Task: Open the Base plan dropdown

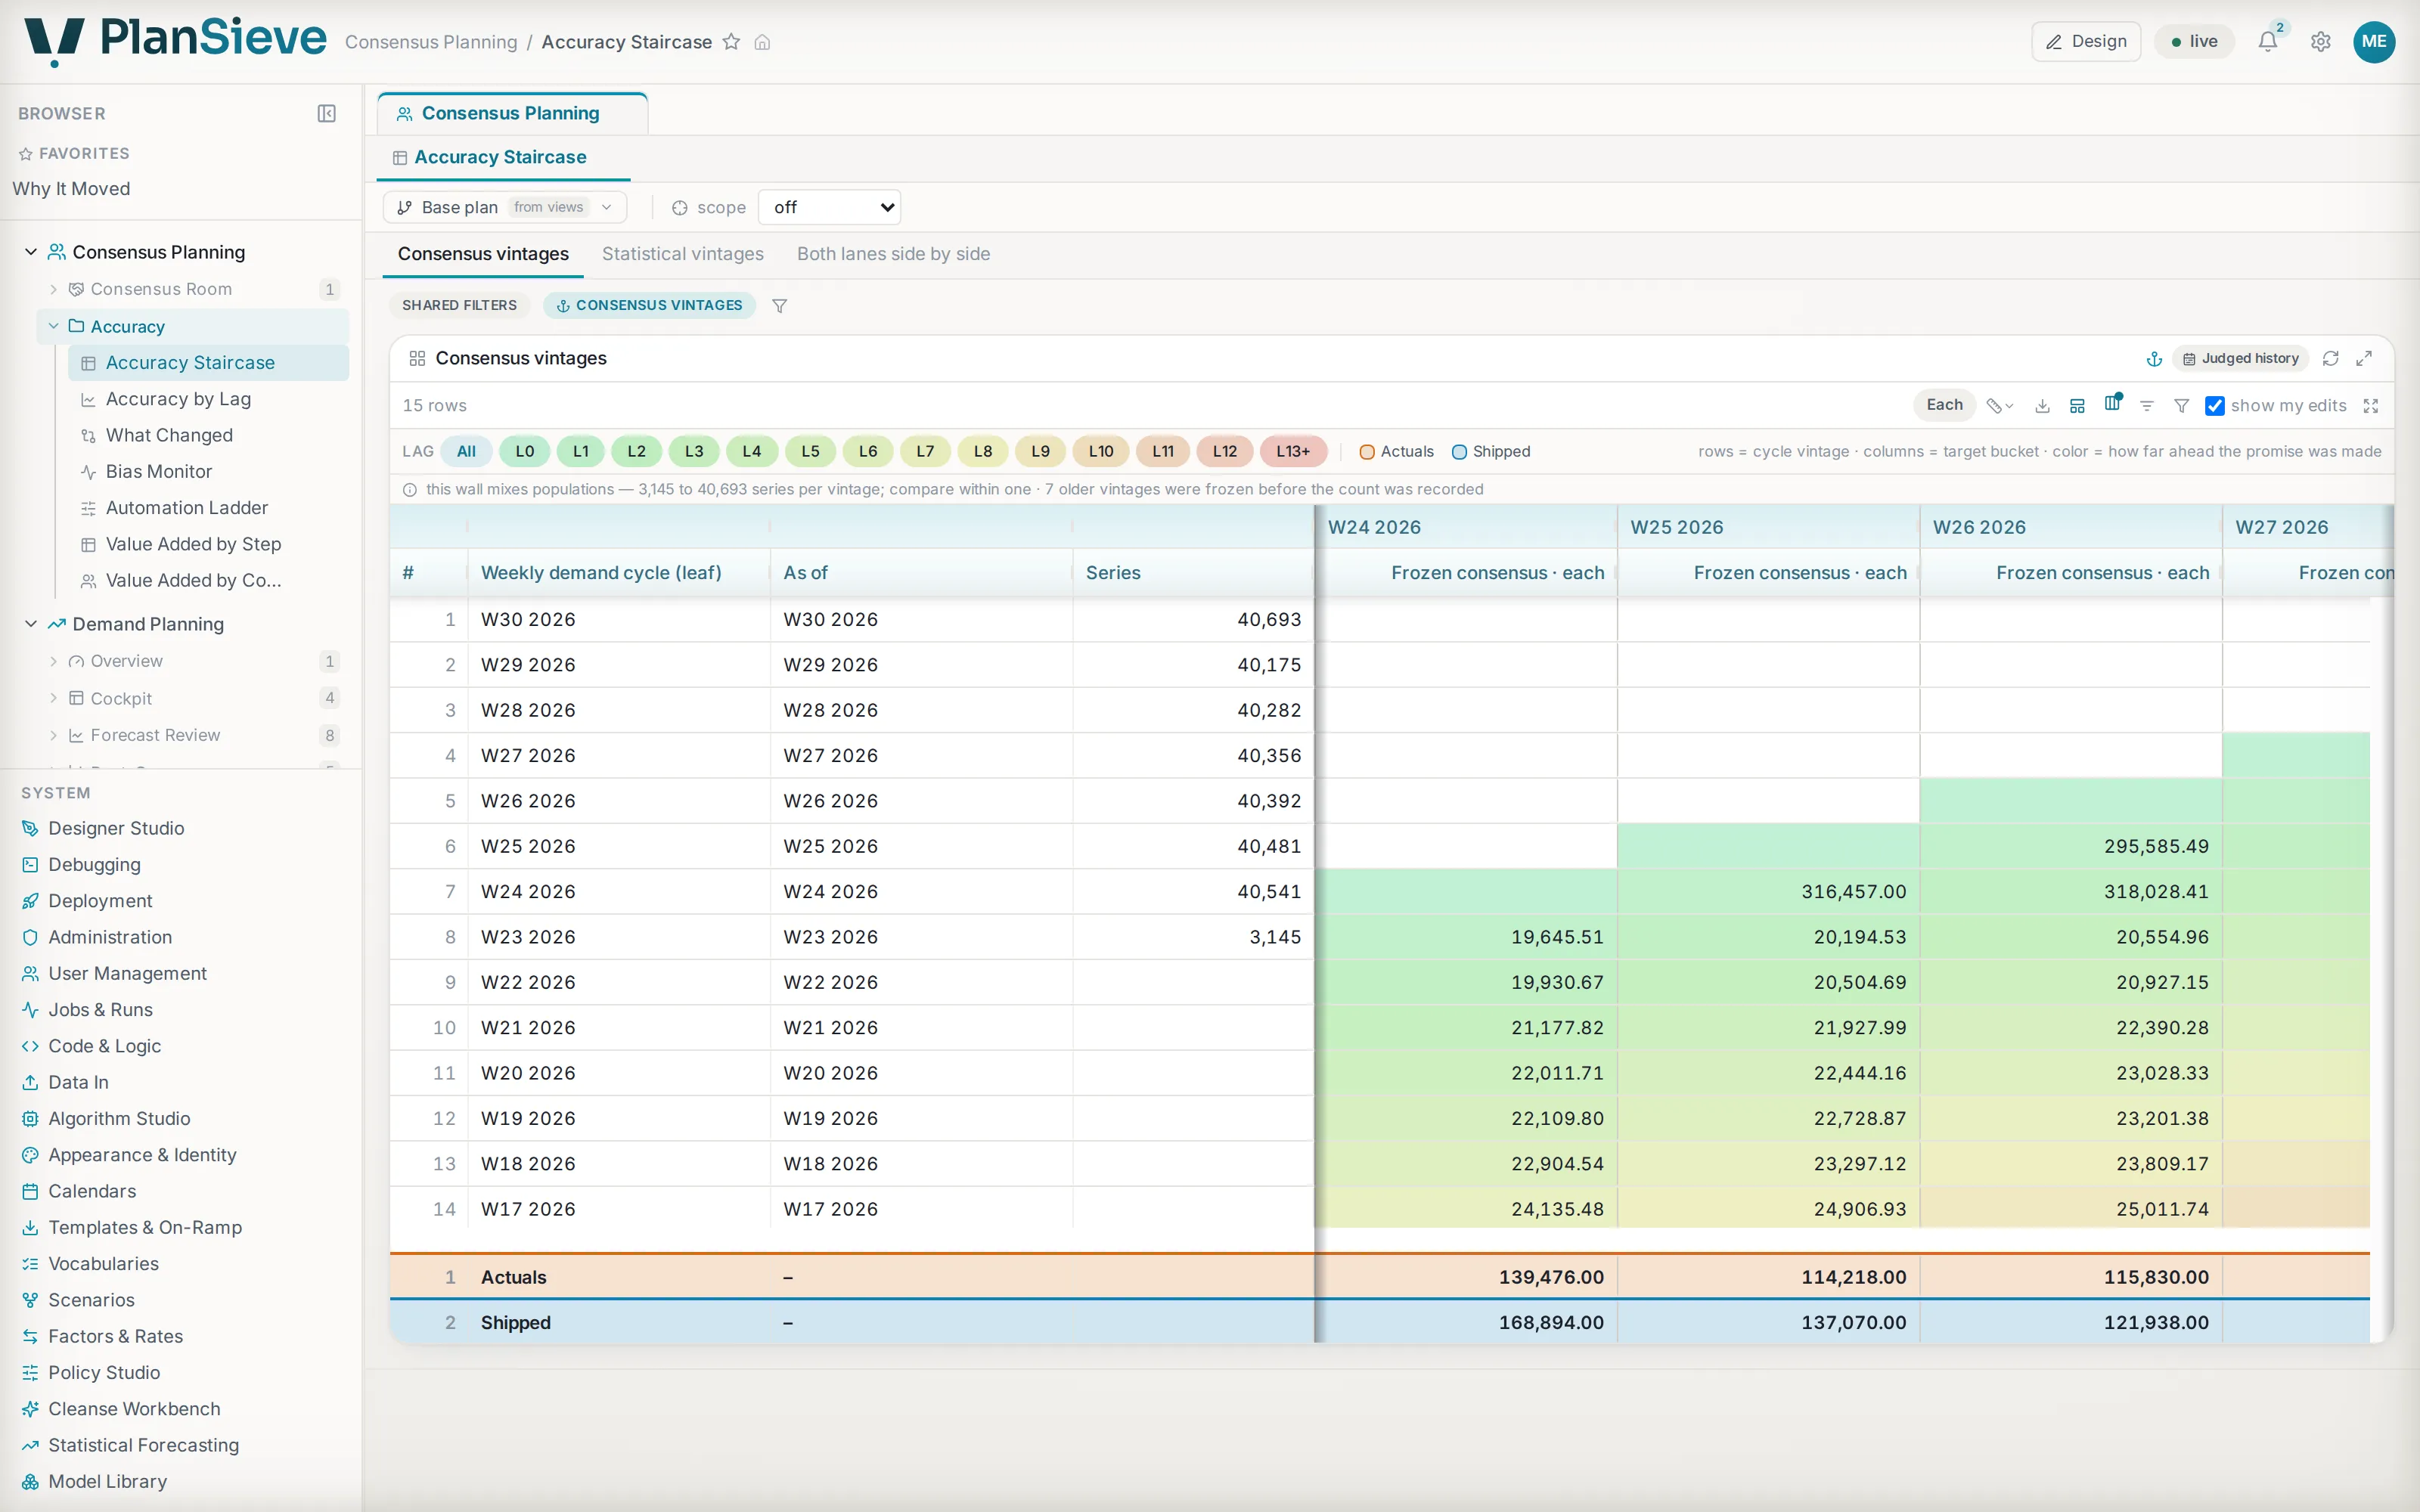Action: point(505,207)
